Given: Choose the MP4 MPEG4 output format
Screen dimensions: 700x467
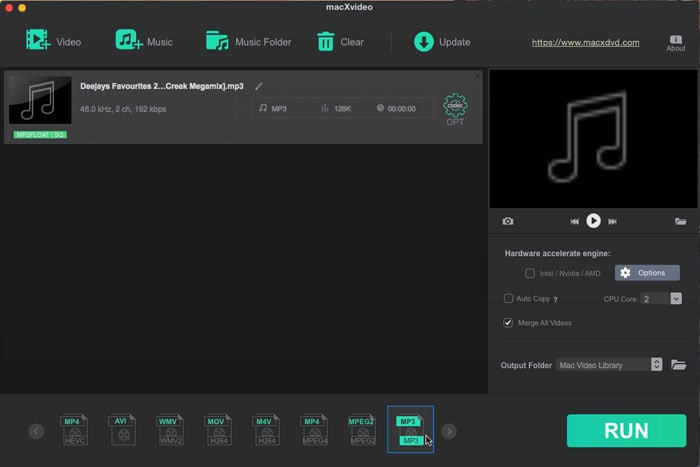Looking at the screenshot, I should pos(314,429).
